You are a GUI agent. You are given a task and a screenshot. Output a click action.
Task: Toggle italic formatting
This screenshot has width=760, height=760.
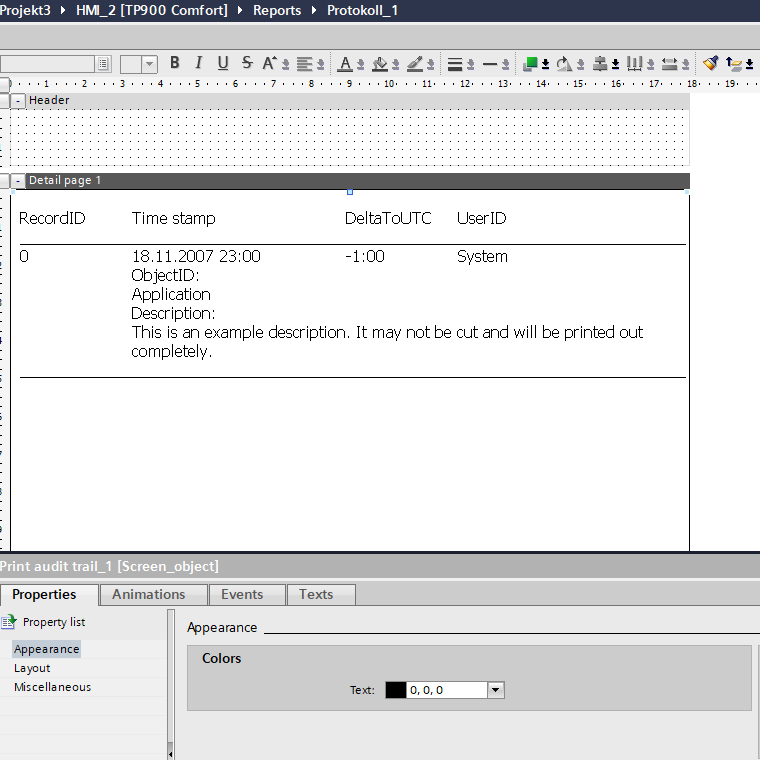(x=198, y=63)
